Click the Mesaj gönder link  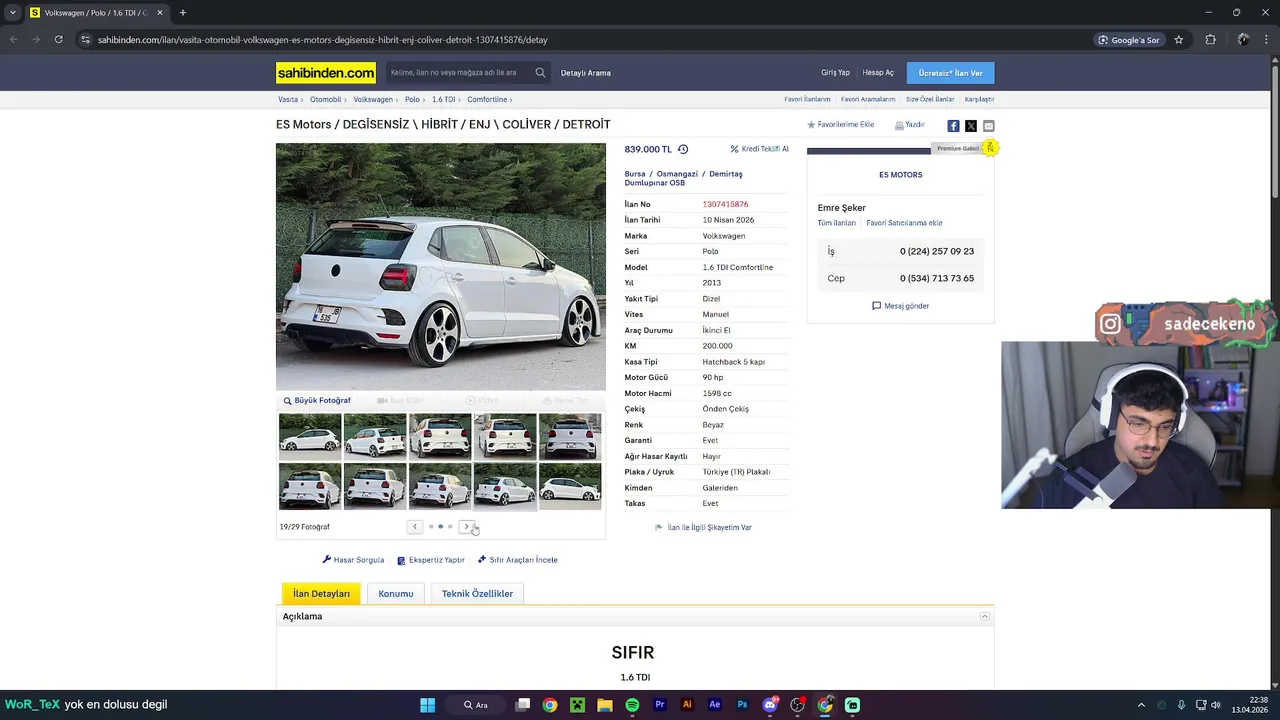click(x=900, y=306)
